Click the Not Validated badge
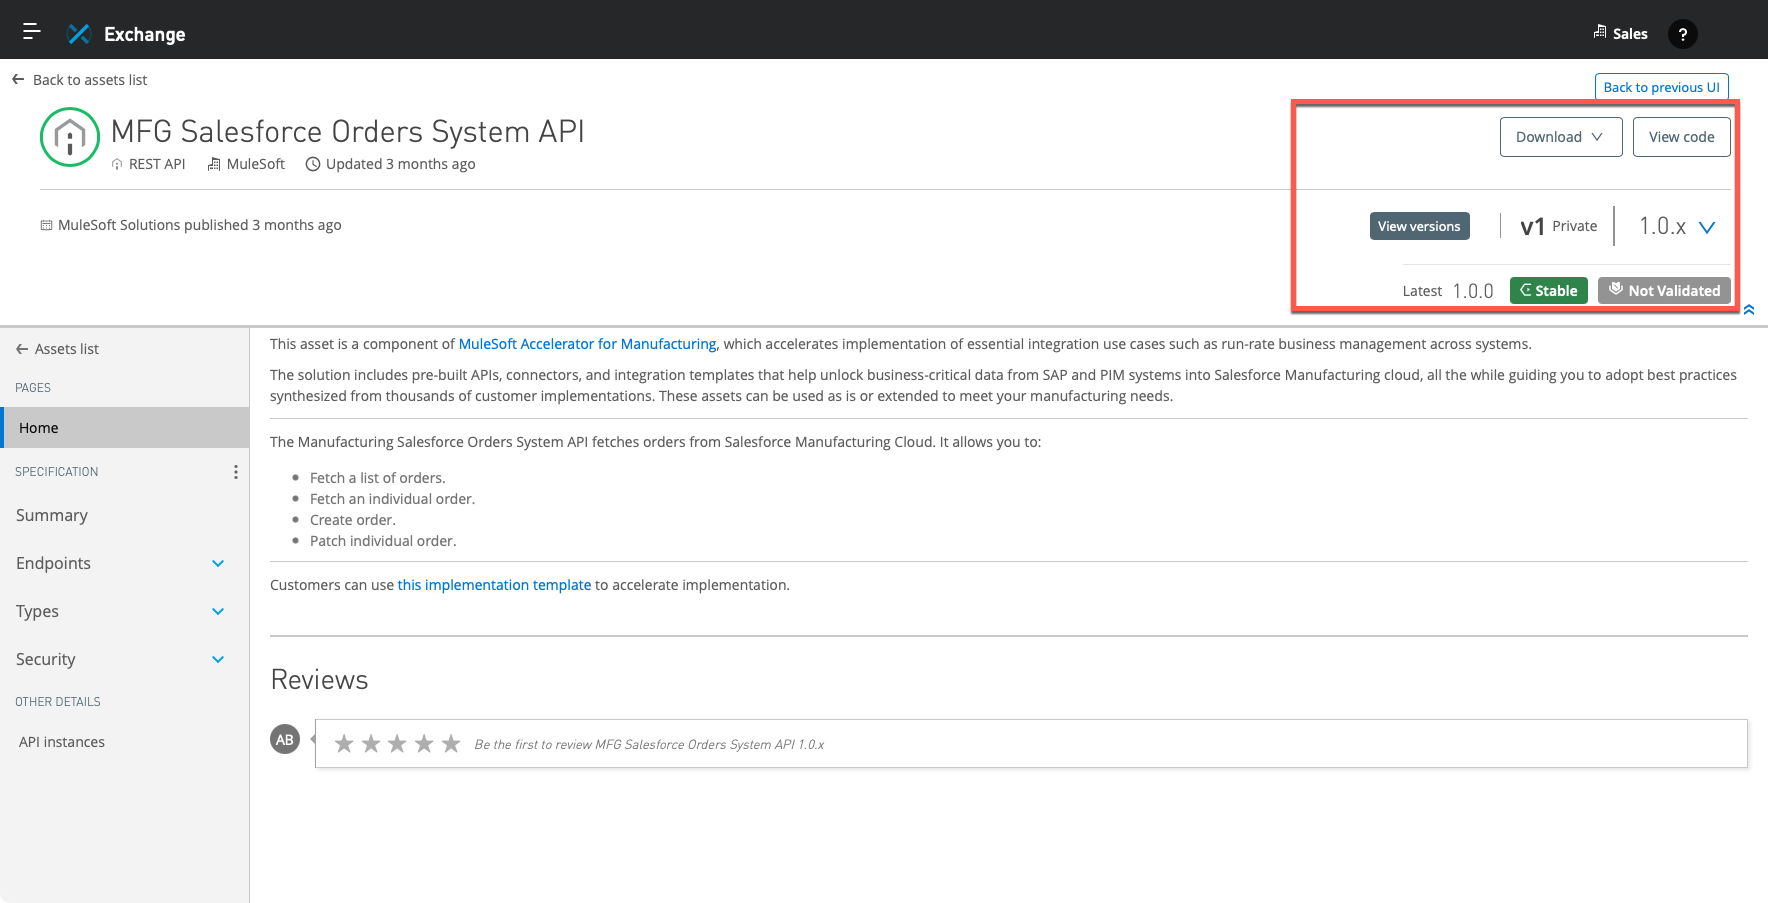This screenshot has height=903, width=1768. click(x=1664, y=290)
